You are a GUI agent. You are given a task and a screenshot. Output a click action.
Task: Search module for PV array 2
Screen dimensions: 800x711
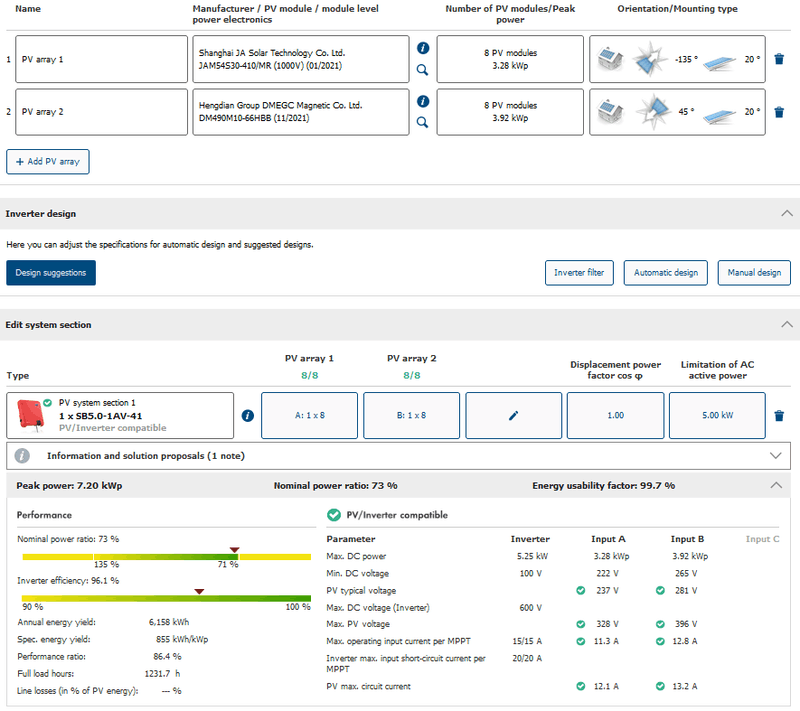[422, 123]
